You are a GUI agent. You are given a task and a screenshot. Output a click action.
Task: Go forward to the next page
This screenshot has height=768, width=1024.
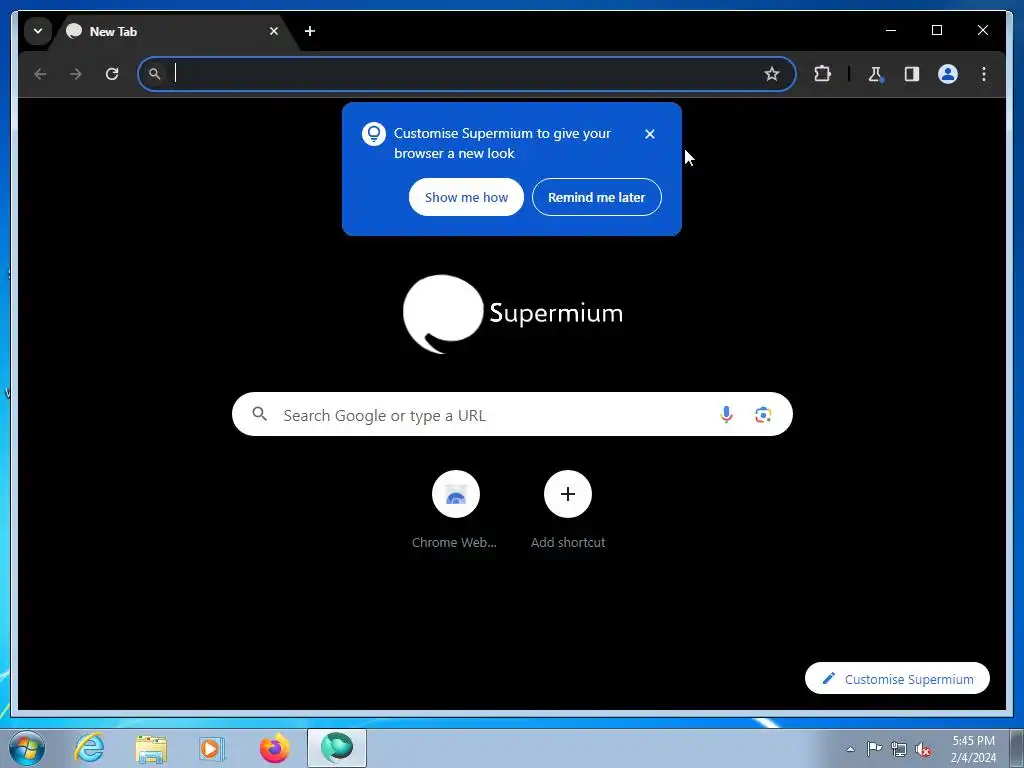(x=76, y=74)
